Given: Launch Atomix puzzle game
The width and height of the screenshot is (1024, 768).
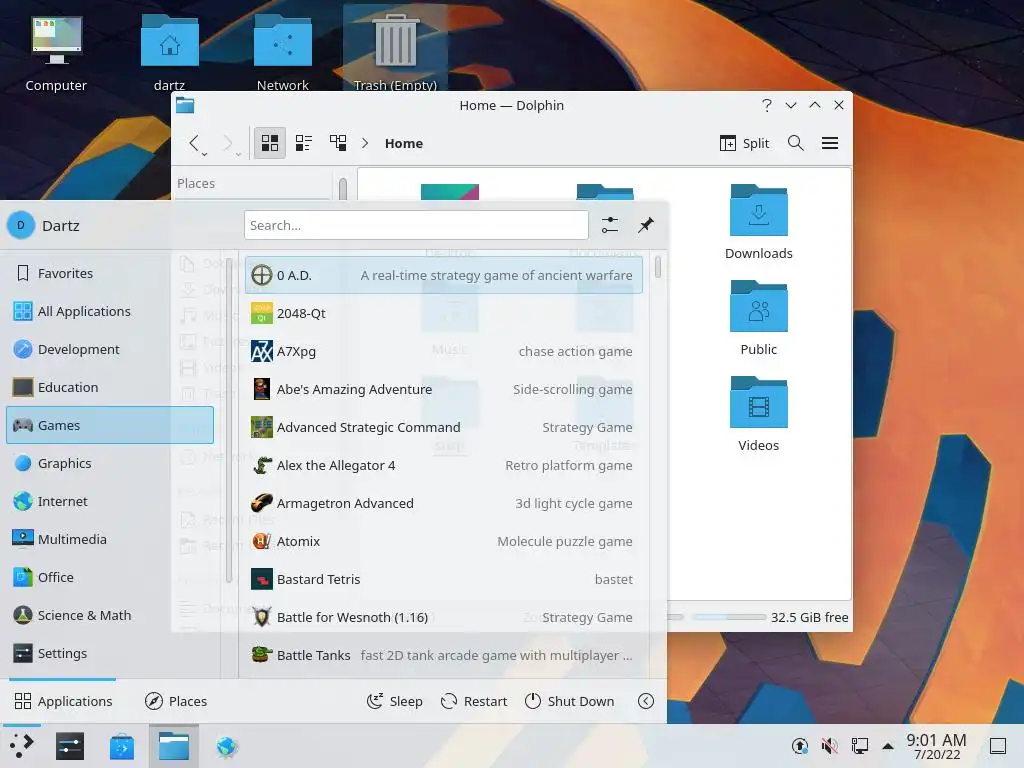Looking at the screenshot, I should [443, 541].
